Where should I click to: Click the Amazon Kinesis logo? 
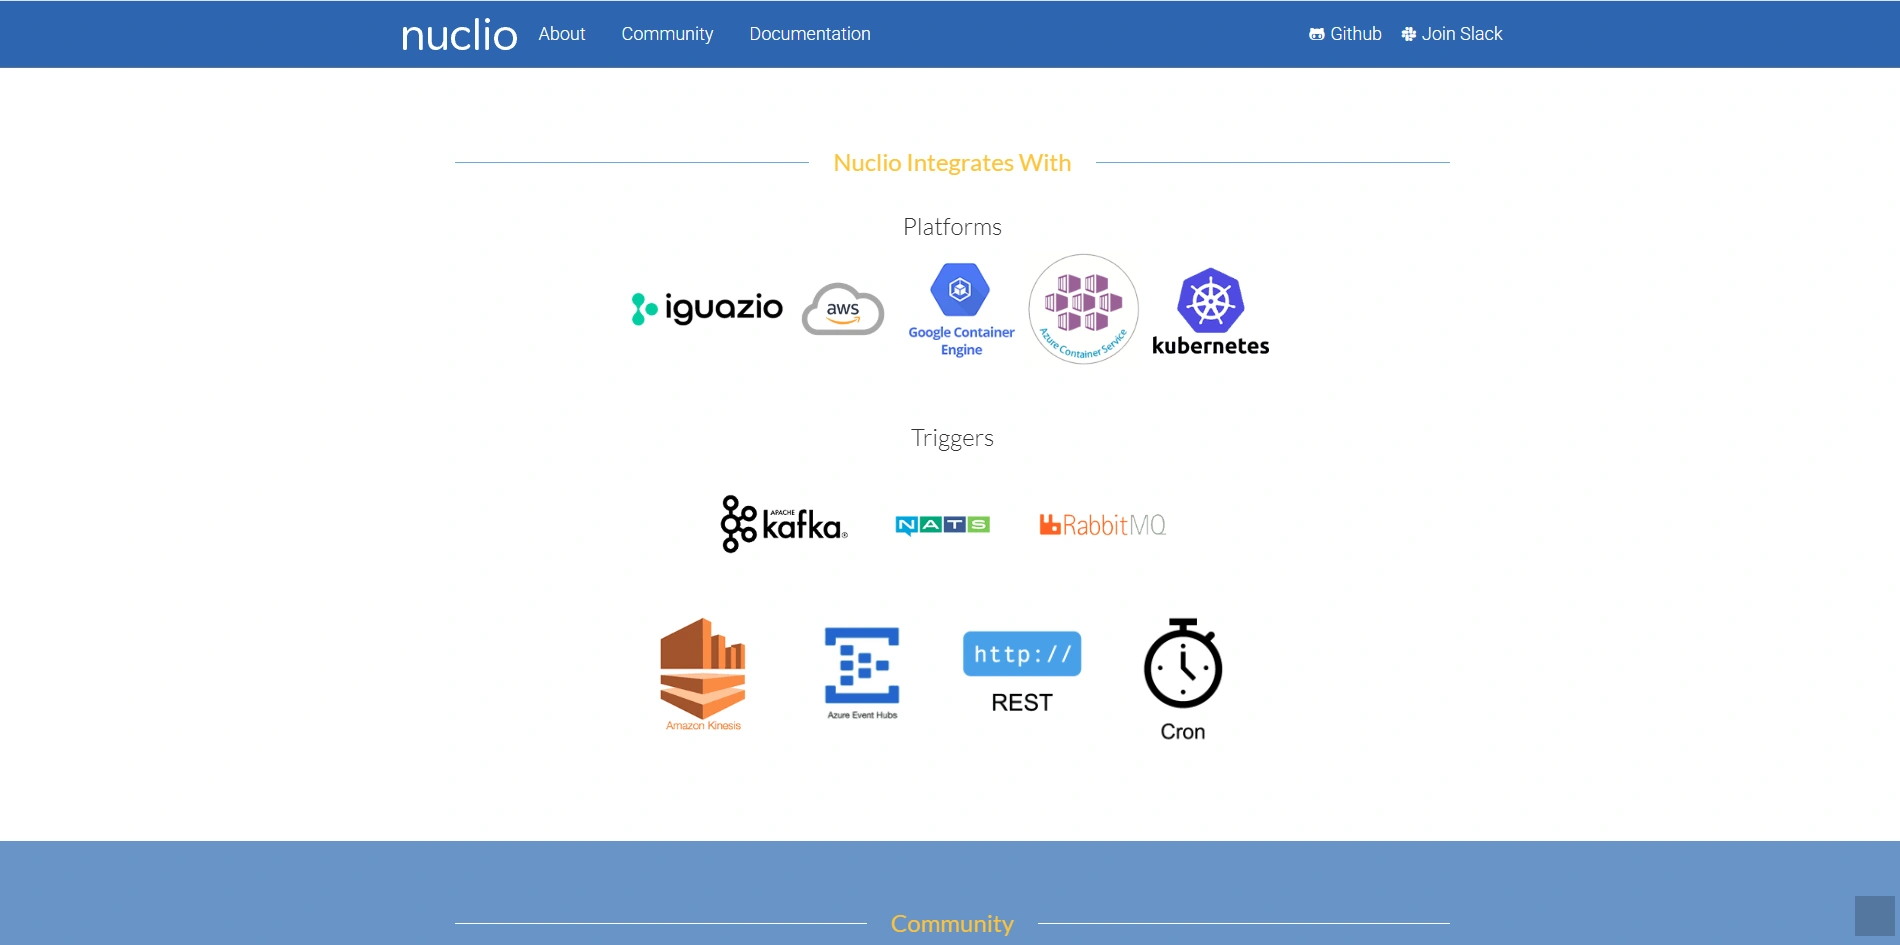tap(703, 675)
